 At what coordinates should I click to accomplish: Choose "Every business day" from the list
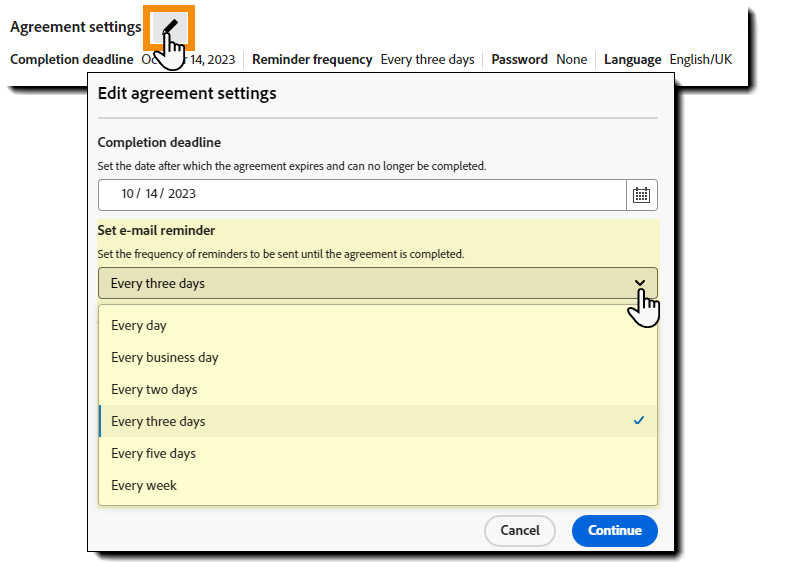[x=165, y=357]
